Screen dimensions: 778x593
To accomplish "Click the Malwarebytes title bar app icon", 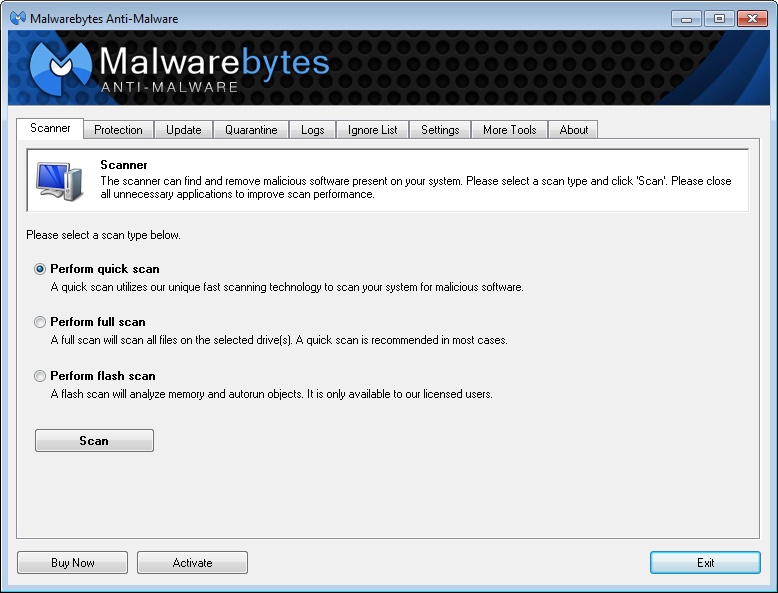I will click(18, 18).
